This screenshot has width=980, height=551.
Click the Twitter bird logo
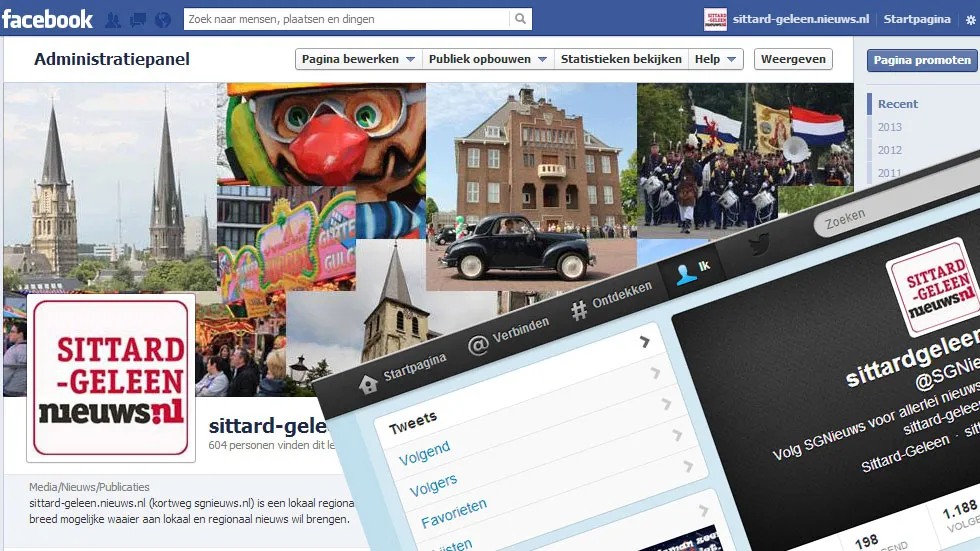759,244
